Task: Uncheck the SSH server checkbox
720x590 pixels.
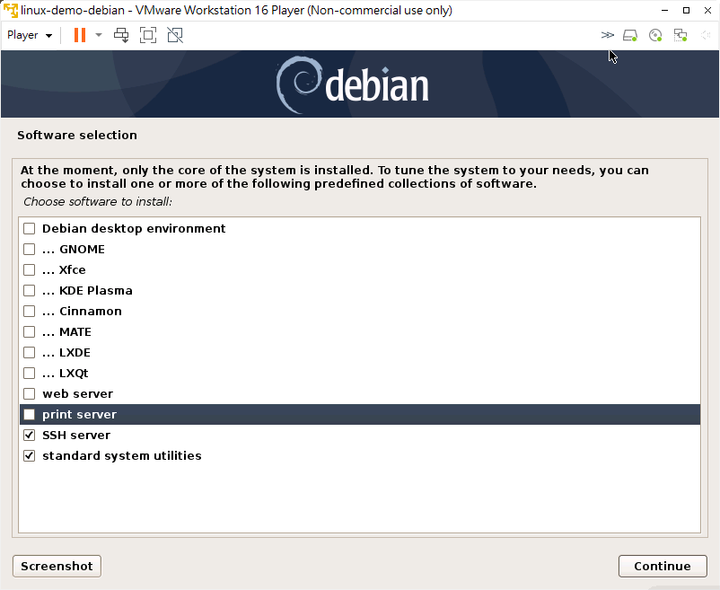Action: (29, 435)
